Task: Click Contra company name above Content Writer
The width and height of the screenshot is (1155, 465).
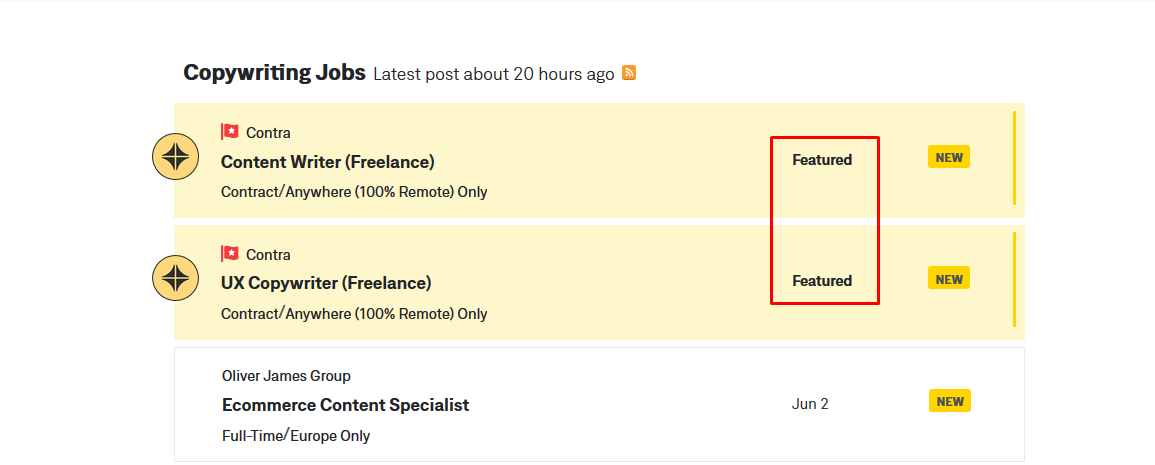Action: [268, 133]
